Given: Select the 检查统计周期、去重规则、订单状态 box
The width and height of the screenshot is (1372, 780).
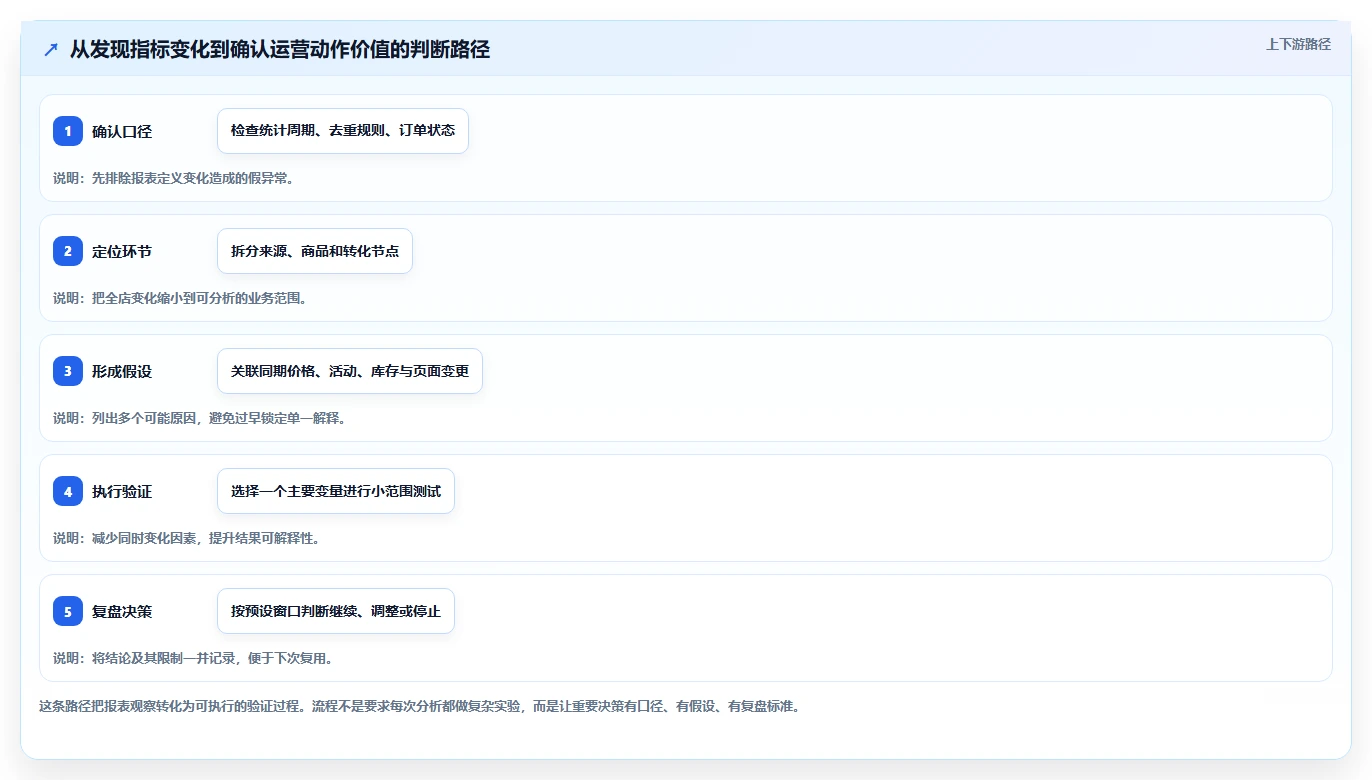Looking at the screenshot, I should [343, 131].
